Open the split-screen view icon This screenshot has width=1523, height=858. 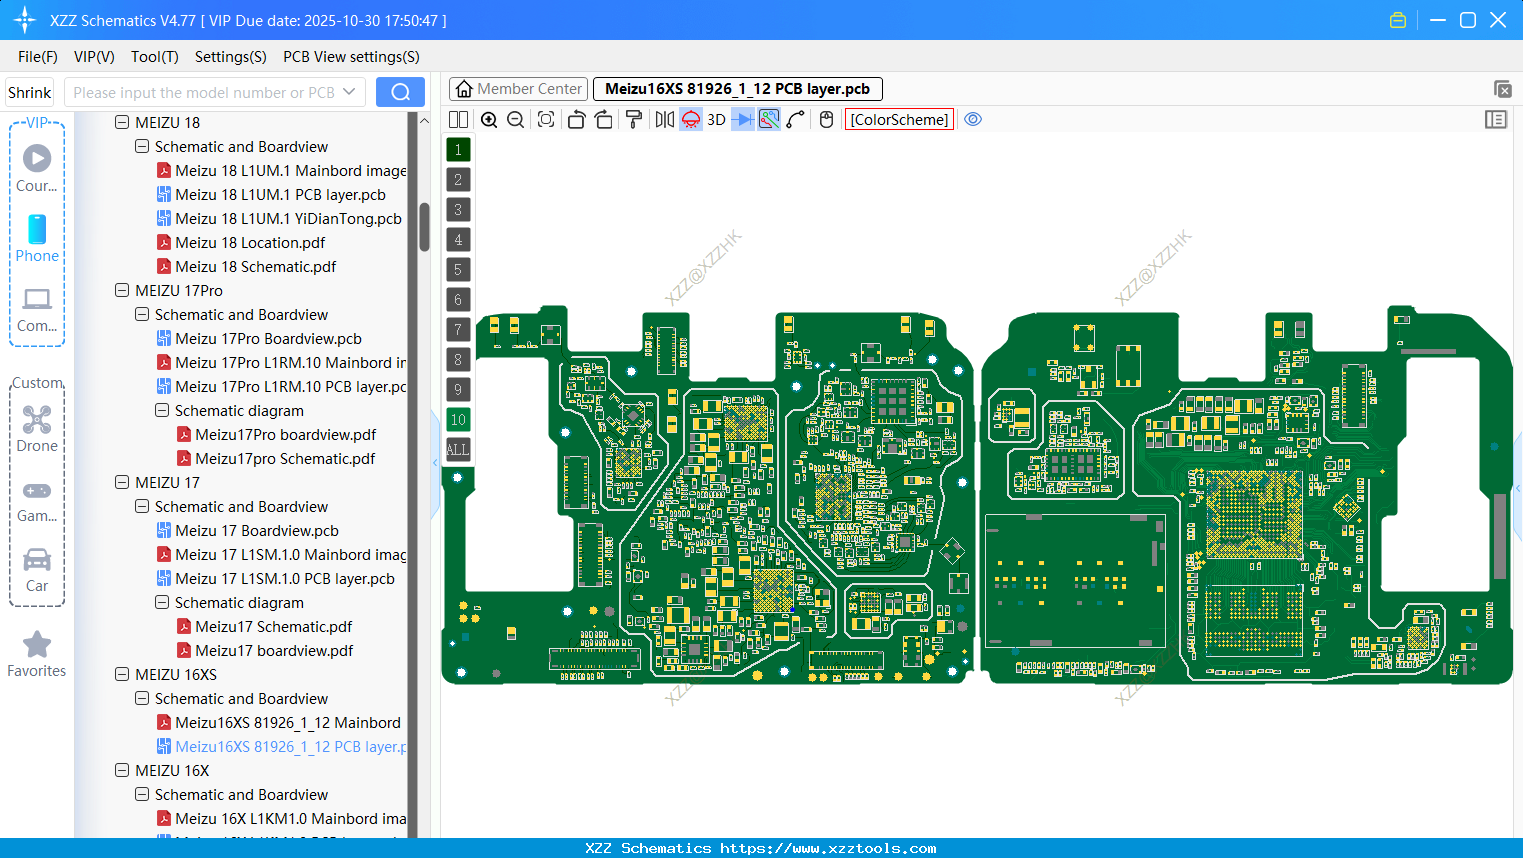(x=458, y=119)
